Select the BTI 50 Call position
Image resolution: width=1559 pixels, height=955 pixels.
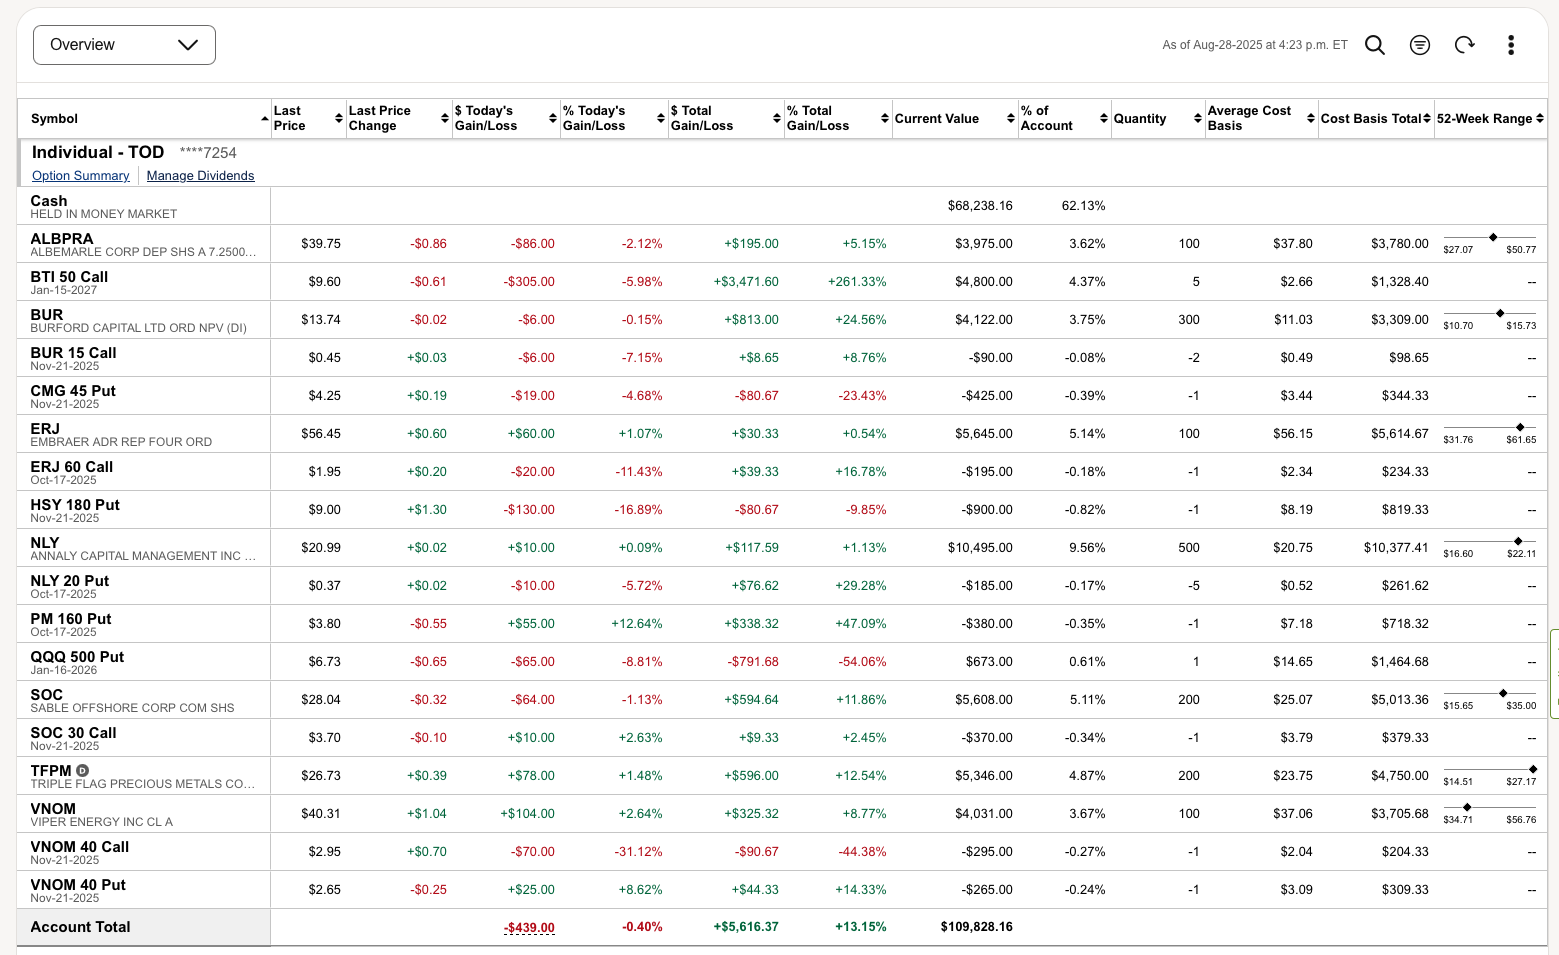[x=69, y=277]
